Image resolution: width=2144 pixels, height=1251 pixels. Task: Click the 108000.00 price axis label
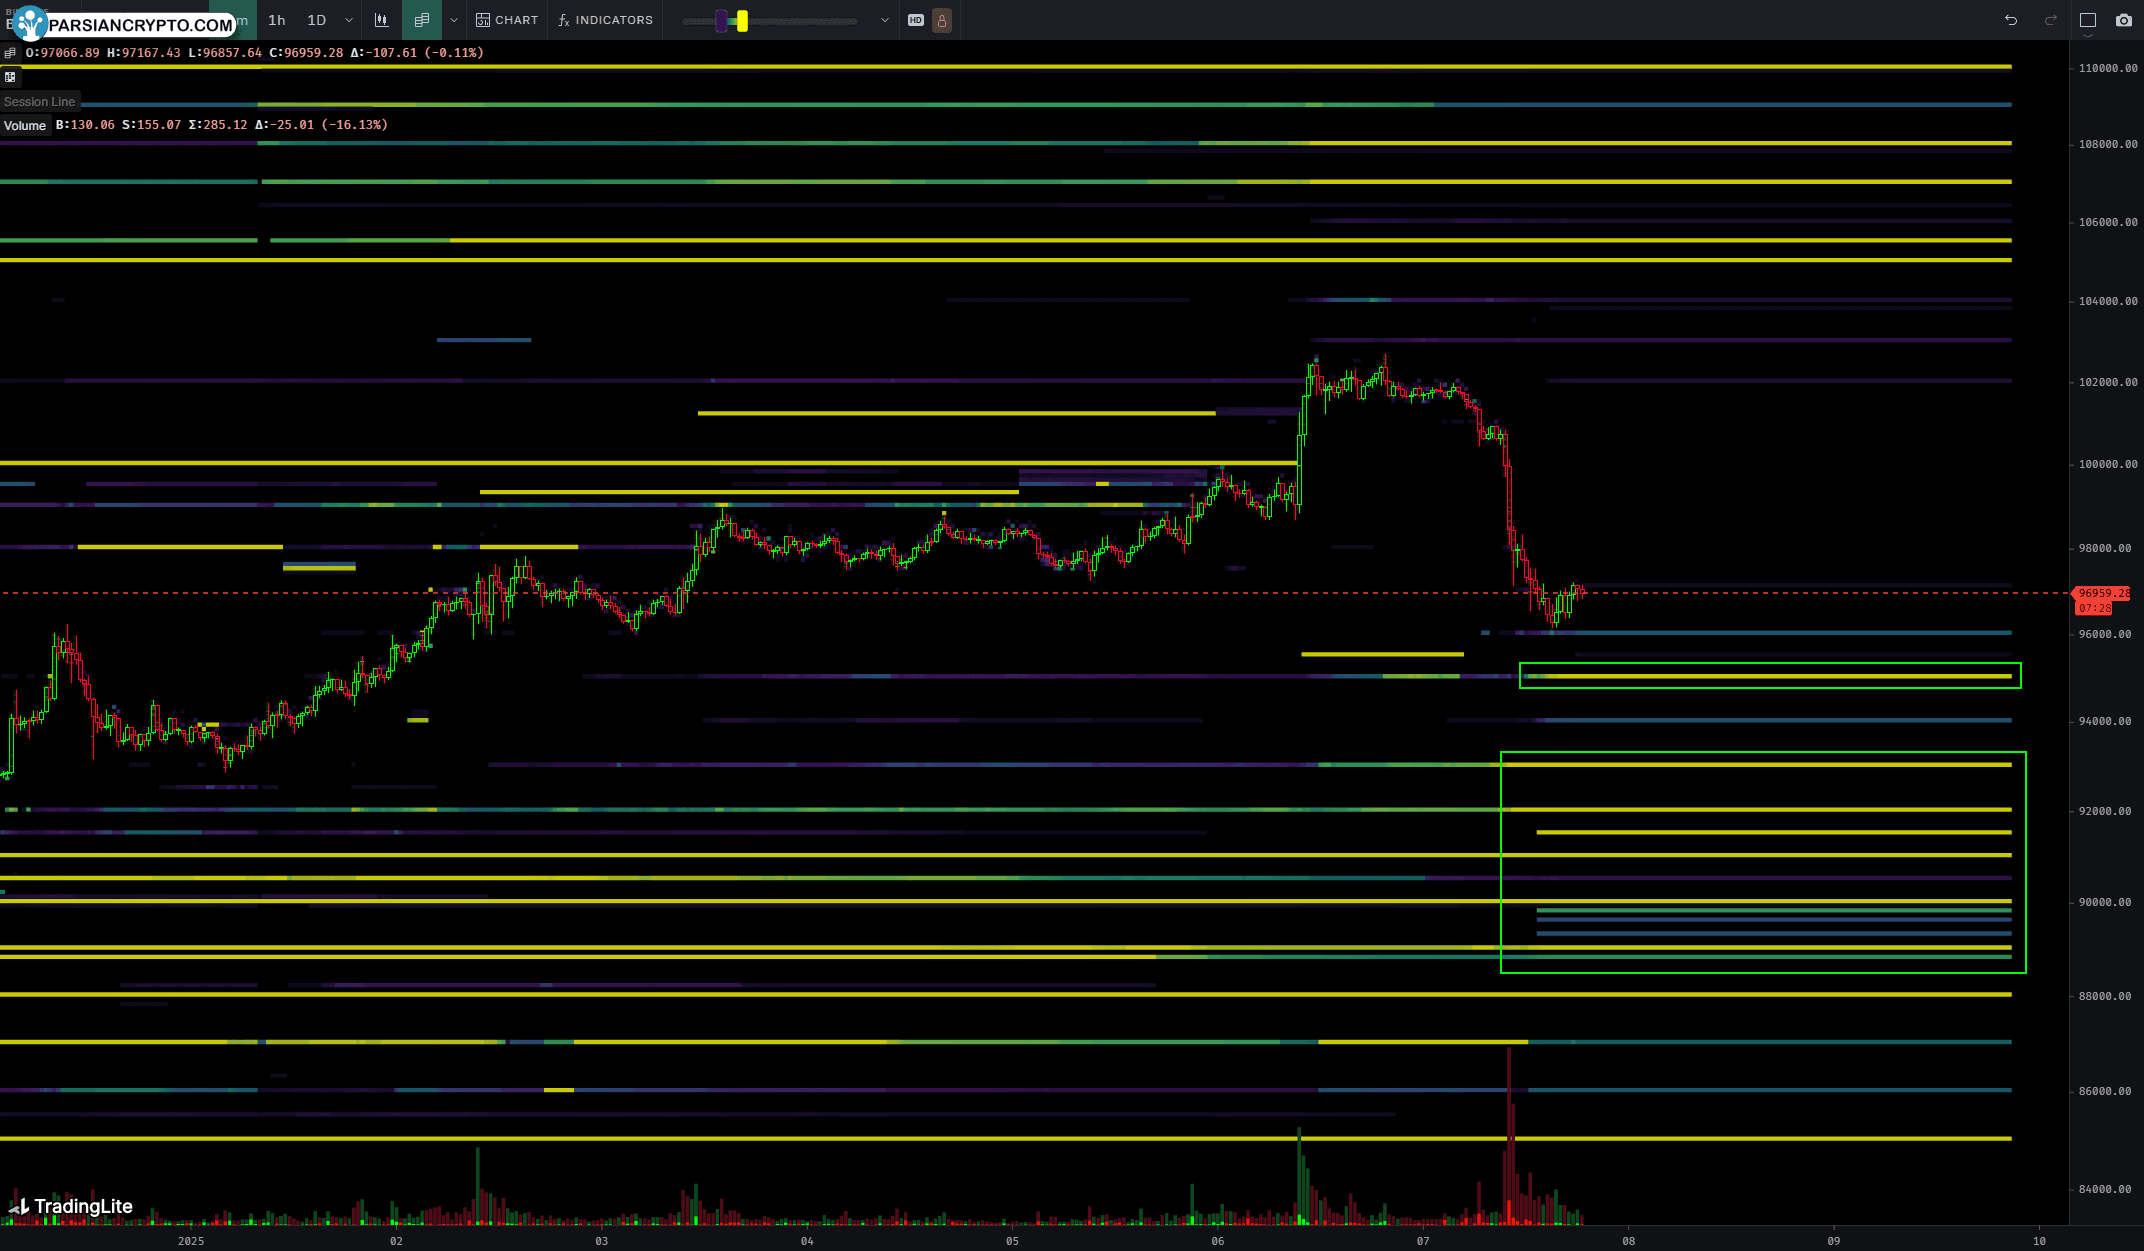point(2108,144)
